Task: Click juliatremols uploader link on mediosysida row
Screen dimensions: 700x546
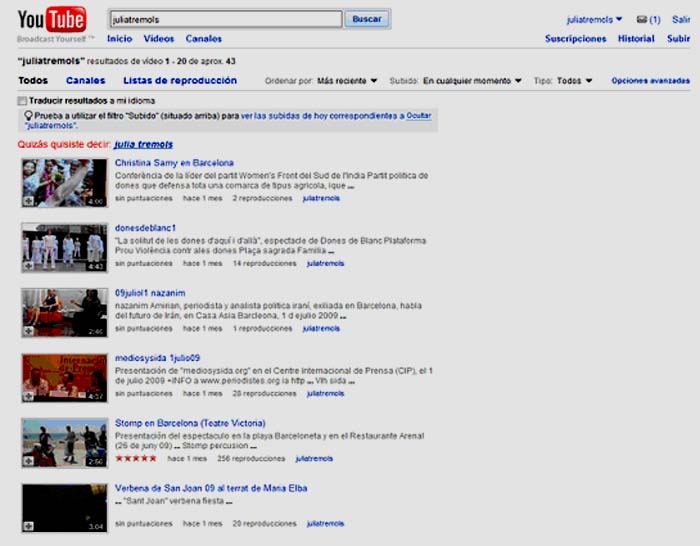Action: click(x=325, y=393)
